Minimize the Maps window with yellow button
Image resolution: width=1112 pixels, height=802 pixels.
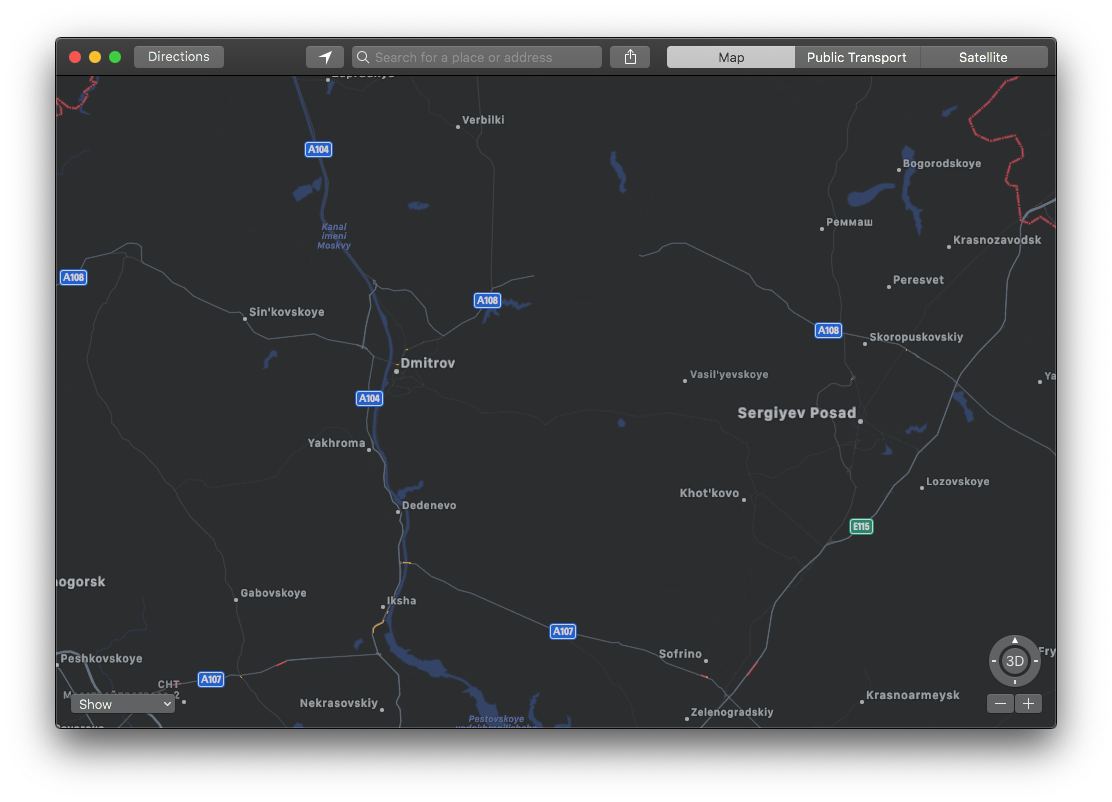point(94,57)
